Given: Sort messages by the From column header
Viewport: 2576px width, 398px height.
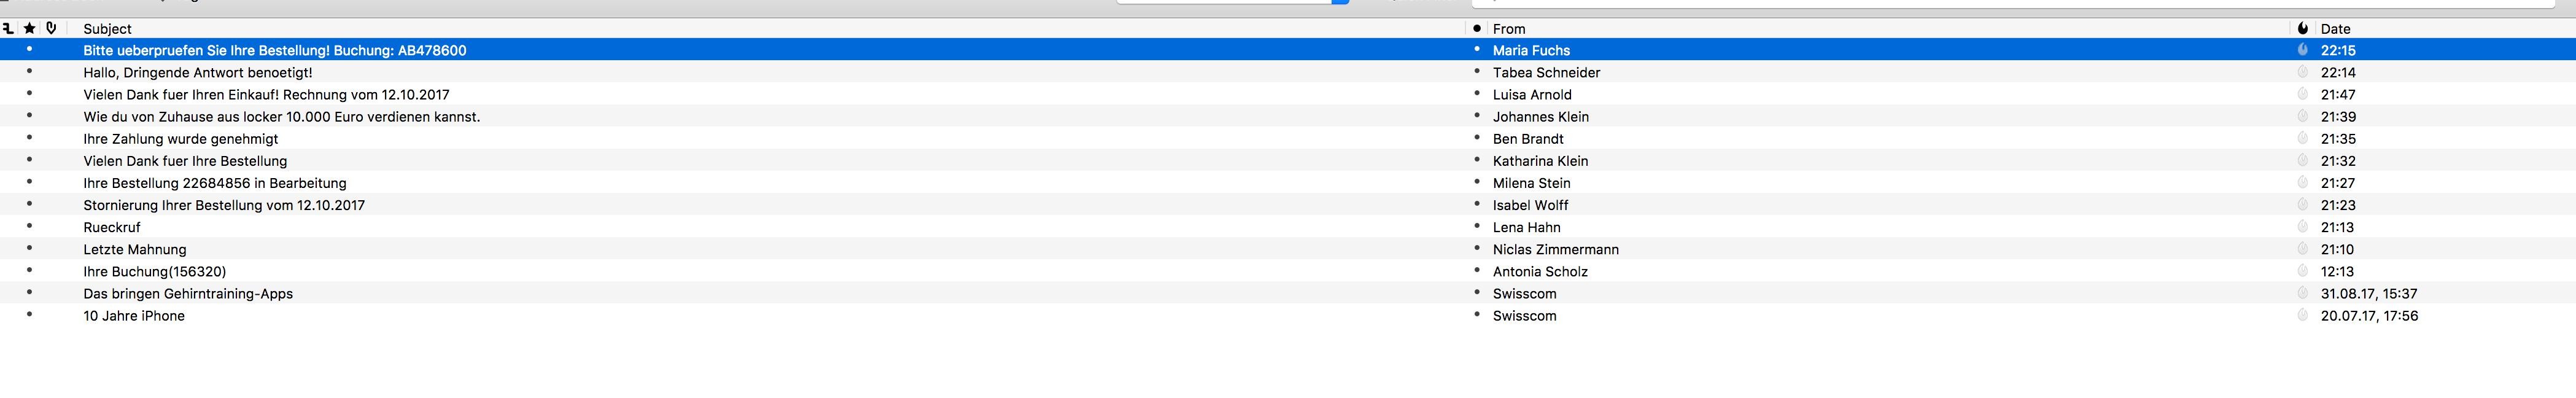Looking at the screenshot, I should pos(1508,29).
